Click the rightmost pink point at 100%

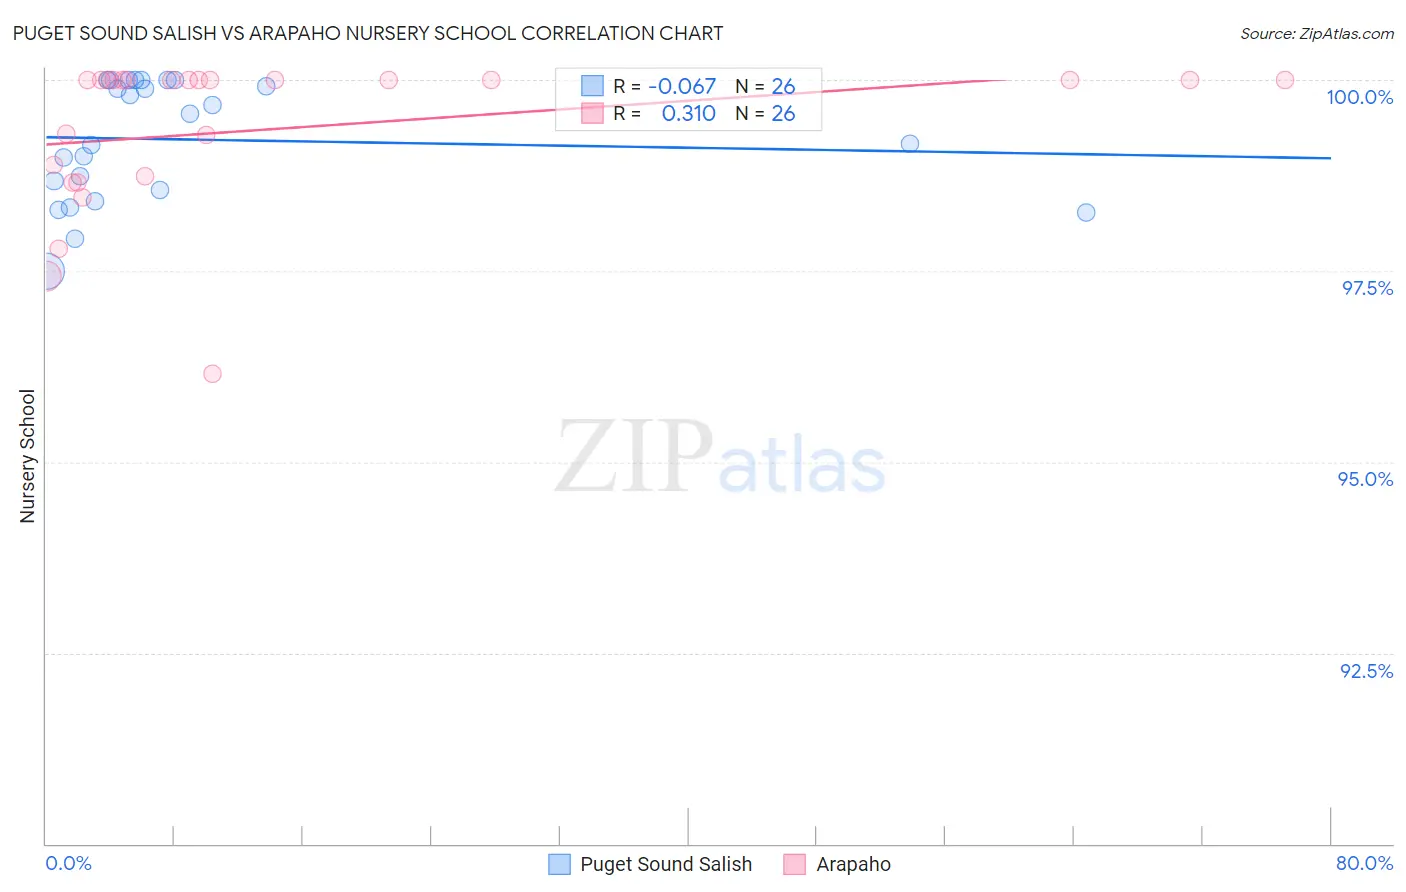click(1285, 80)
